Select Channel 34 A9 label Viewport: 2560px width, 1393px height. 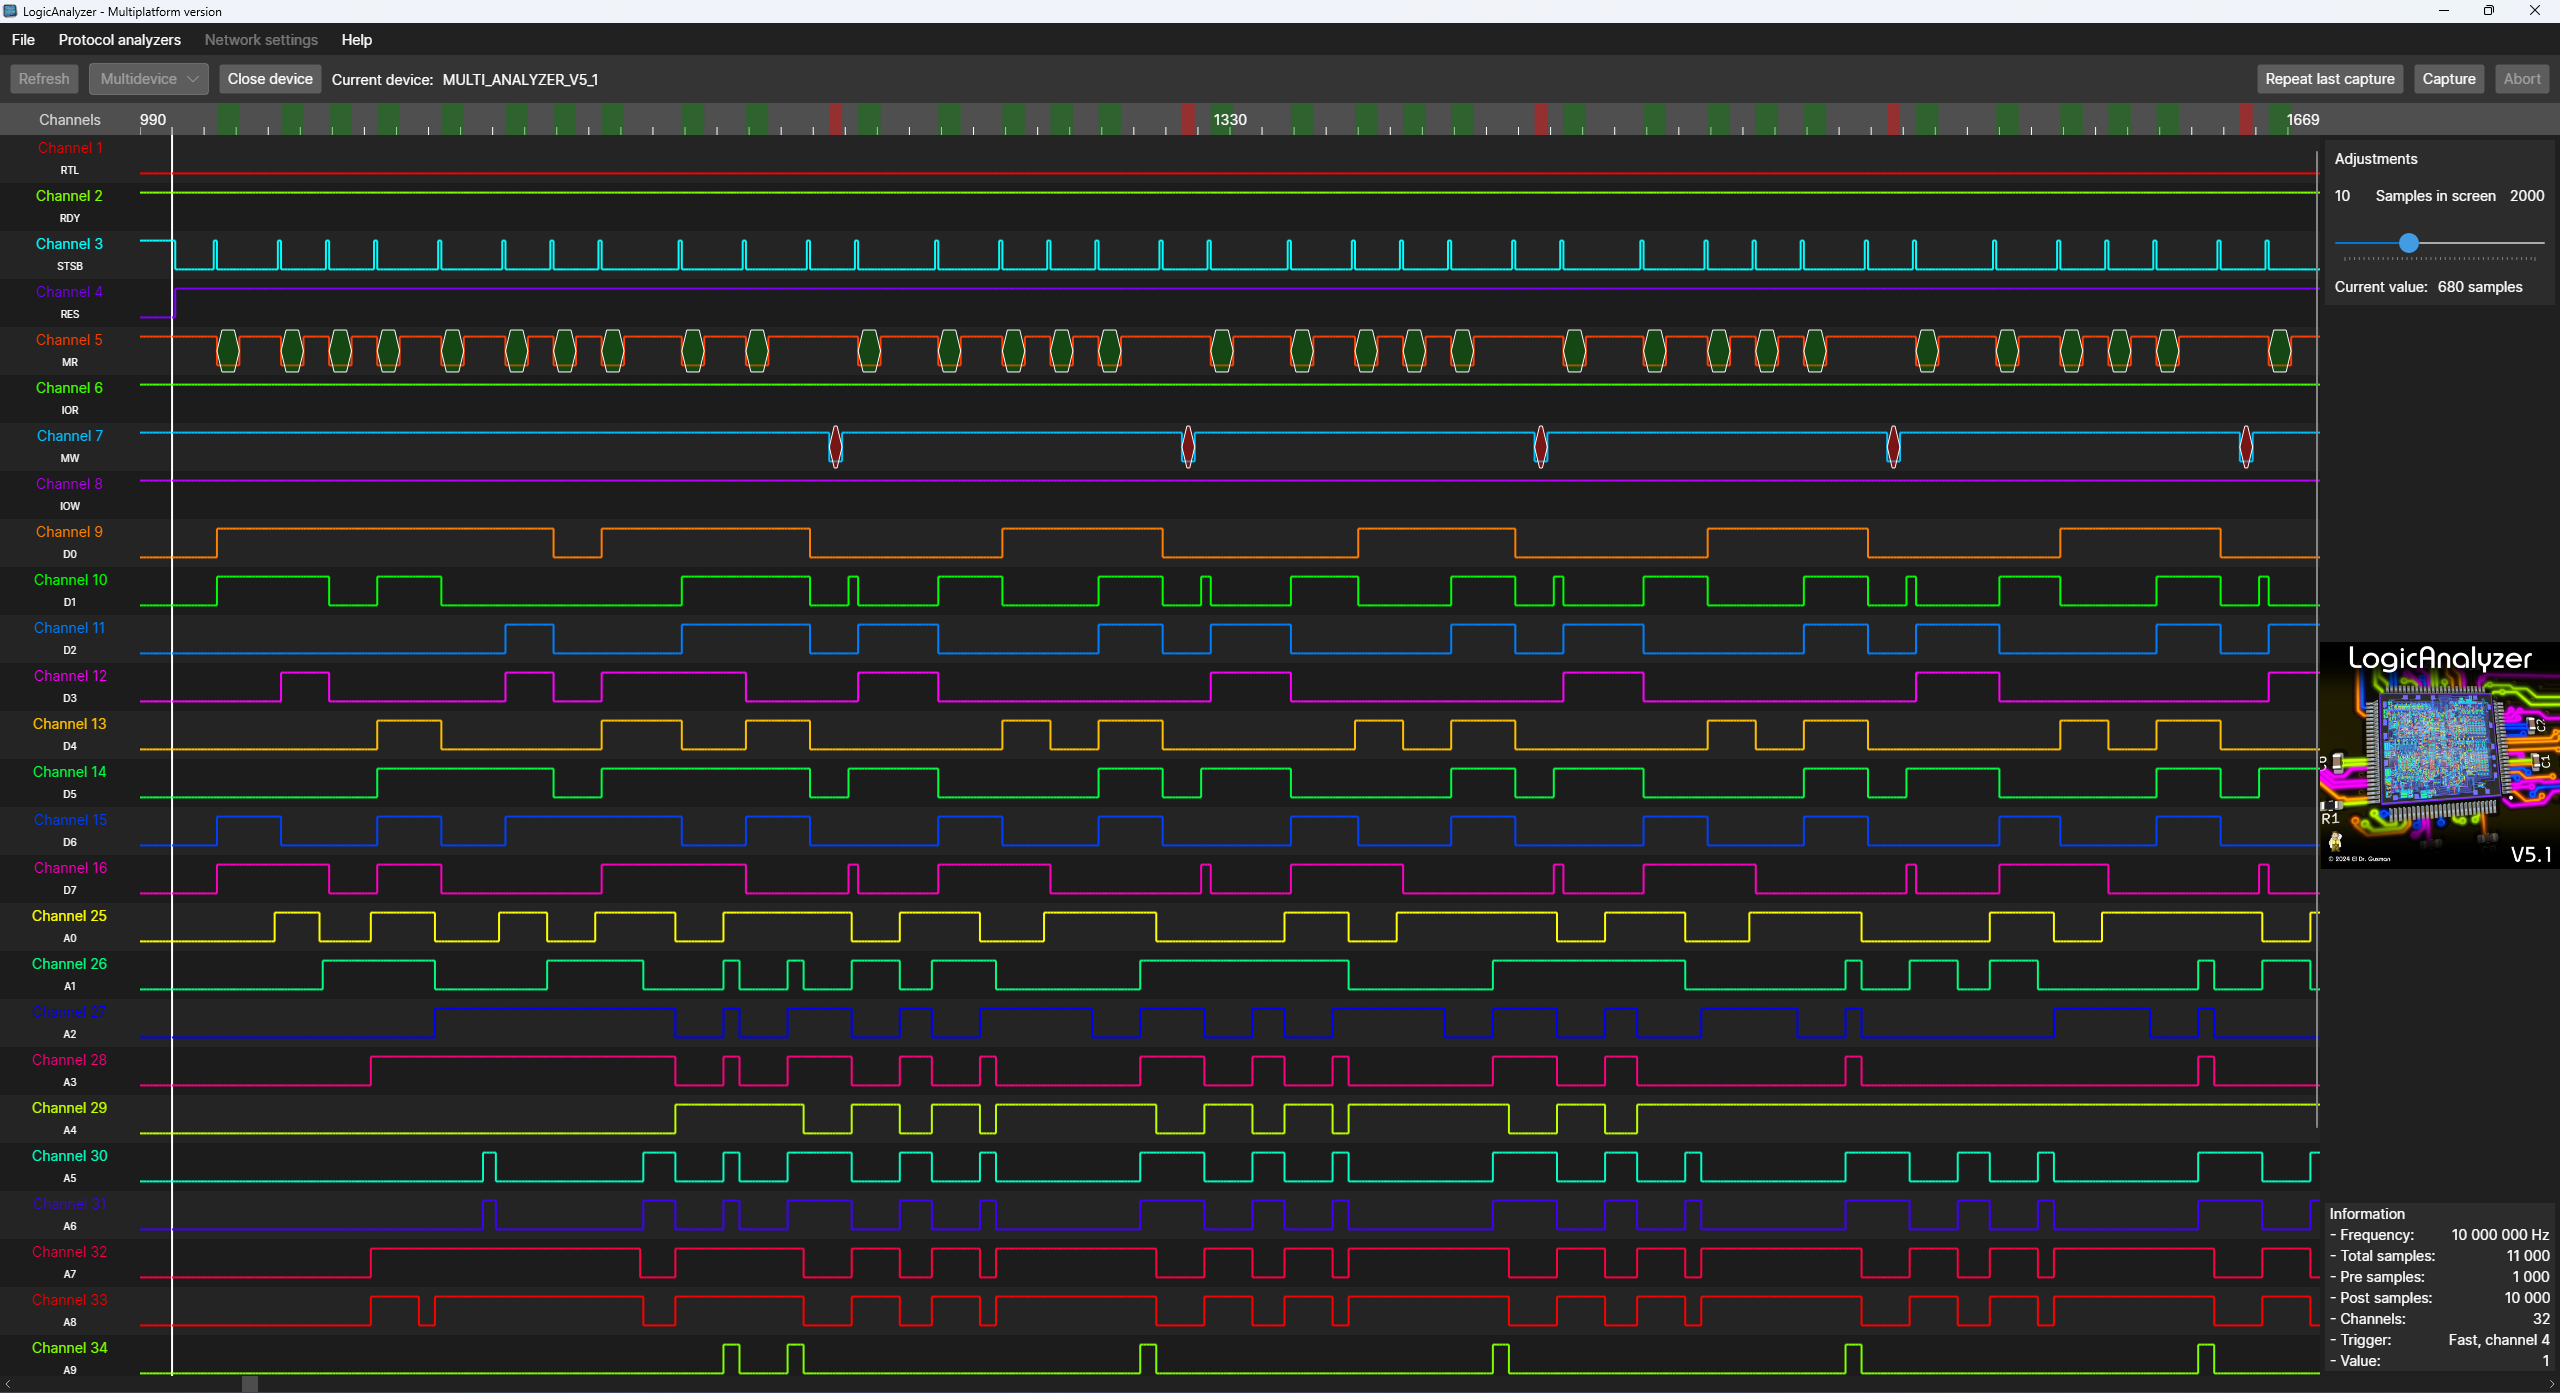click(x=70, y=1358)
